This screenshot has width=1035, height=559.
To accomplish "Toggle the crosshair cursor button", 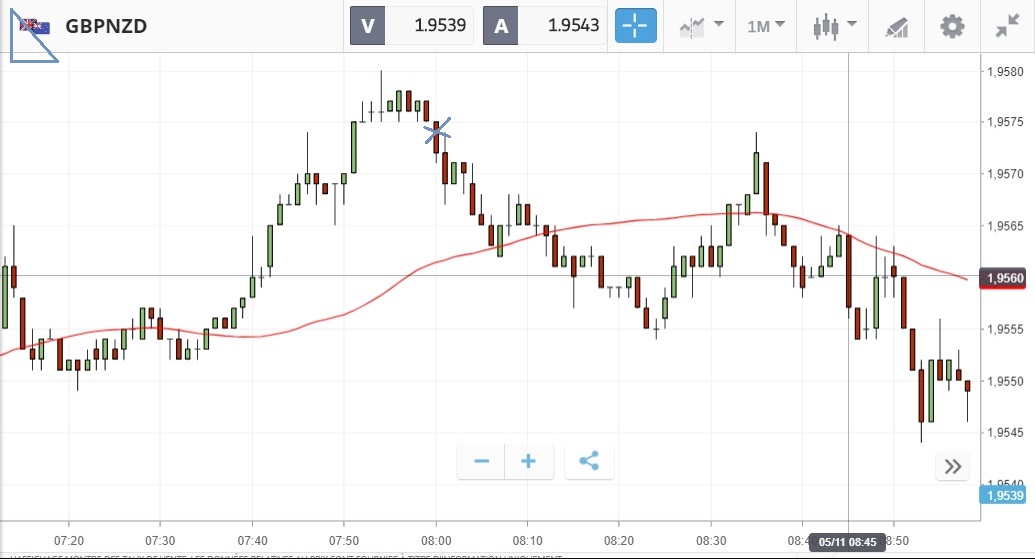I will point(635,26).
